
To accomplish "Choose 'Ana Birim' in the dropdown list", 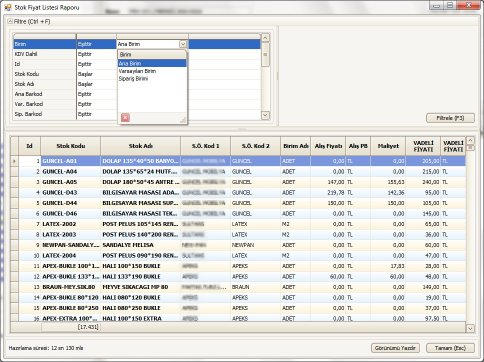I will click(152, 63).
